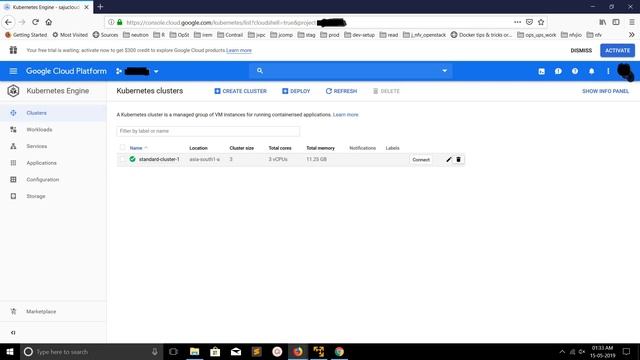Activate Cloud Shell from the header icon
Image resolution: width=640 pixels, height=360 pixels.
[542, 71]
